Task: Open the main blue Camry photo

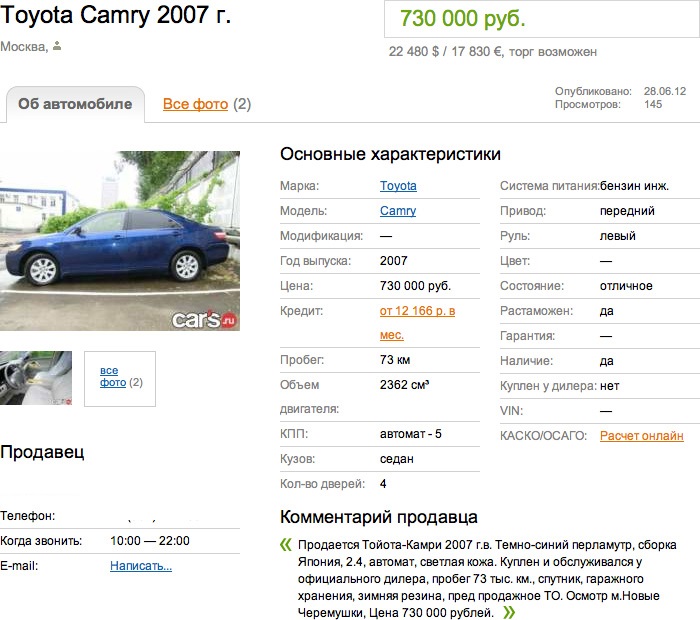Action: pos(120,241)
